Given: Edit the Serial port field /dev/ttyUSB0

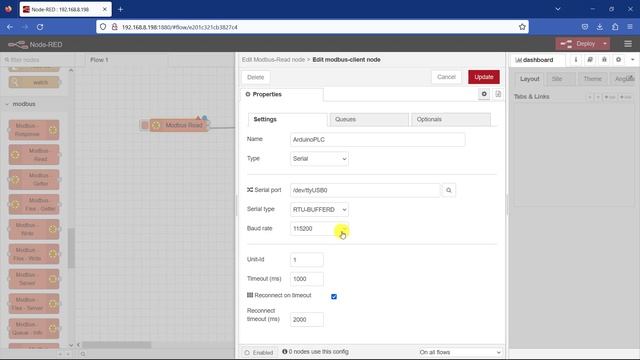Looking at the screenshot, I should pyautogui.click(x=365, y=190).
